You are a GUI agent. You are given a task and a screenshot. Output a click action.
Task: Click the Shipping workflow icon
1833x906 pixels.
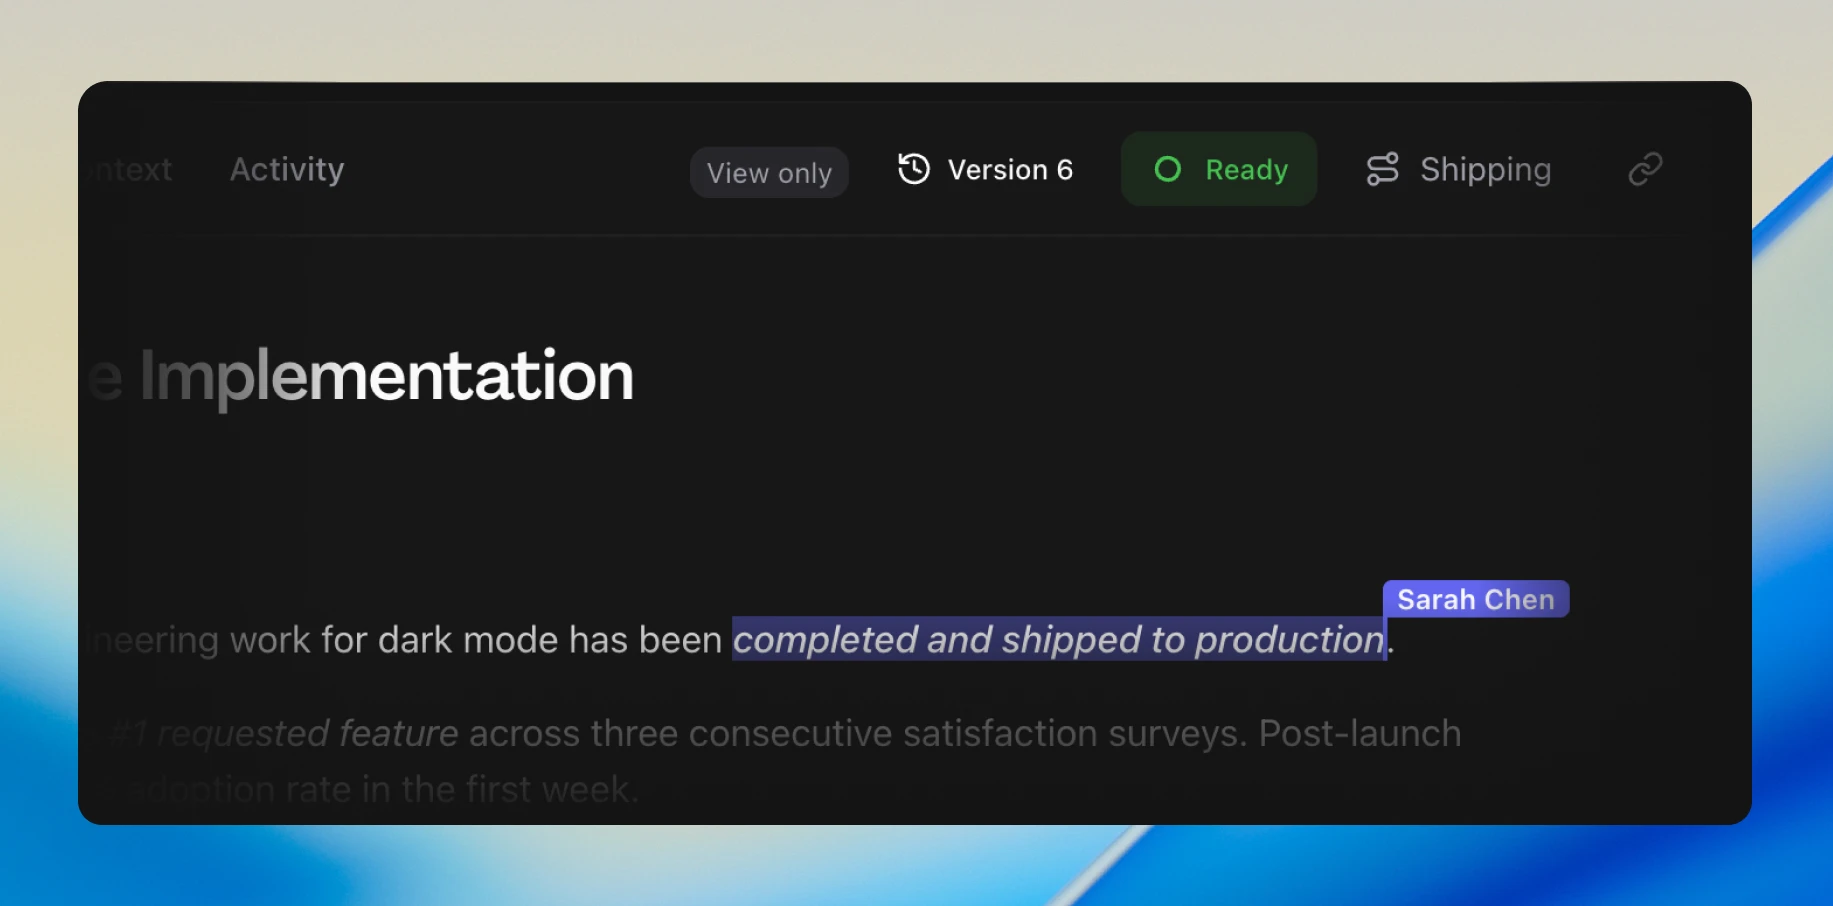pyautogui.click(x=1382, y=169)
